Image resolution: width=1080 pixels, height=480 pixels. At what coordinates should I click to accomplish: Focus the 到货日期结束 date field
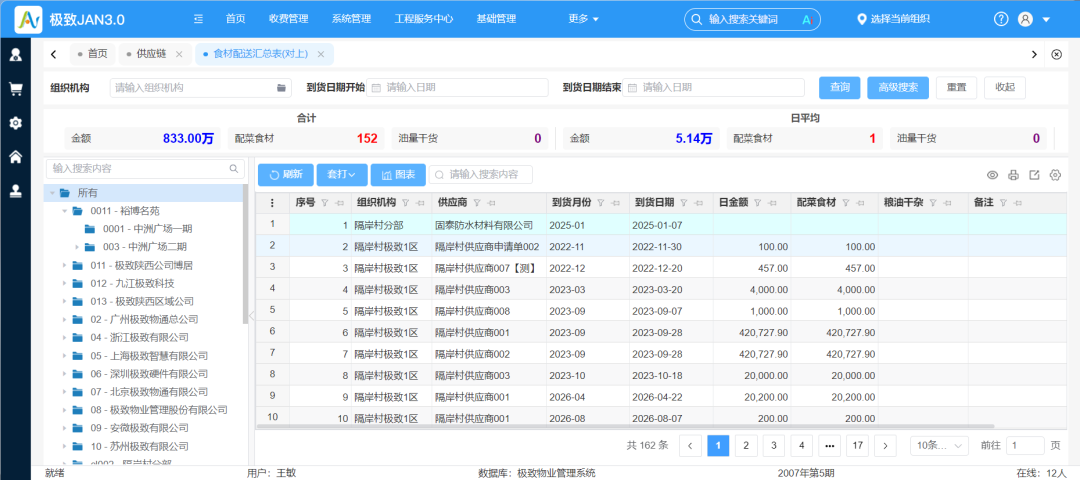tap(714, 87)
